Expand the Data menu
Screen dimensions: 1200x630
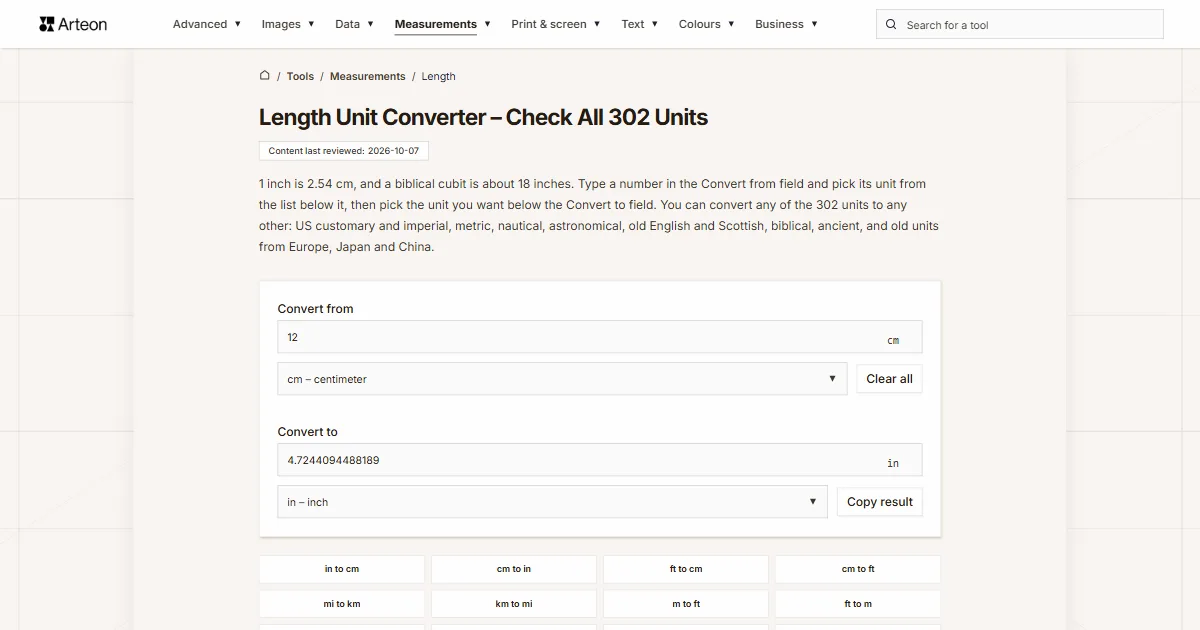tap(354, 24)
